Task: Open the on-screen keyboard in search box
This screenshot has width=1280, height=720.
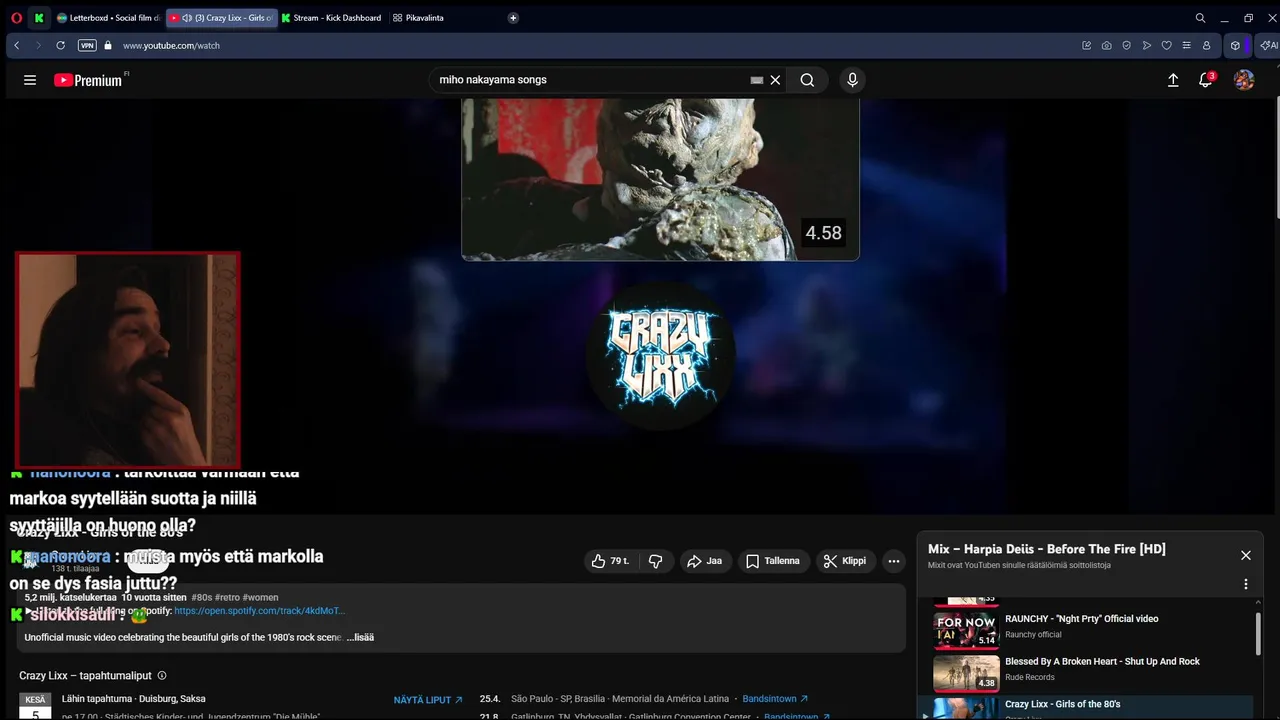Action: click(x=757, y=80)
